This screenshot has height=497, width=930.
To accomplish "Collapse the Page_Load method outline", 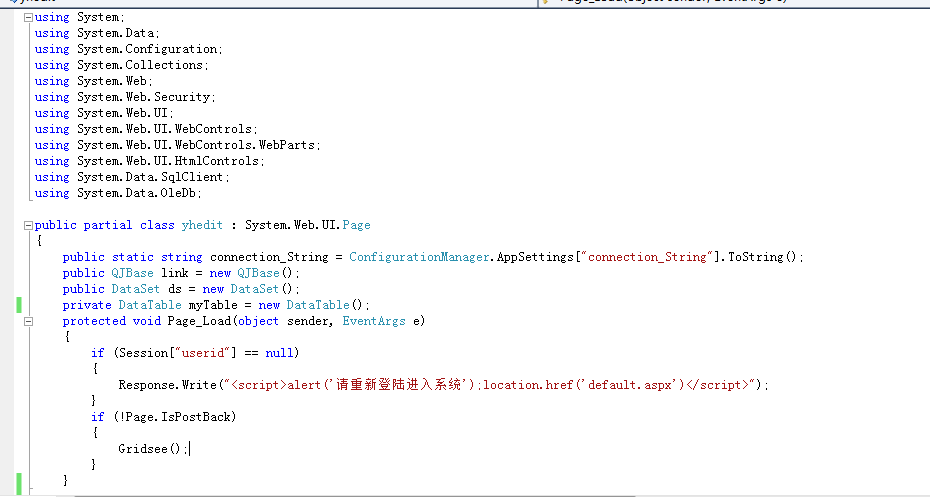I will (28, 321).
